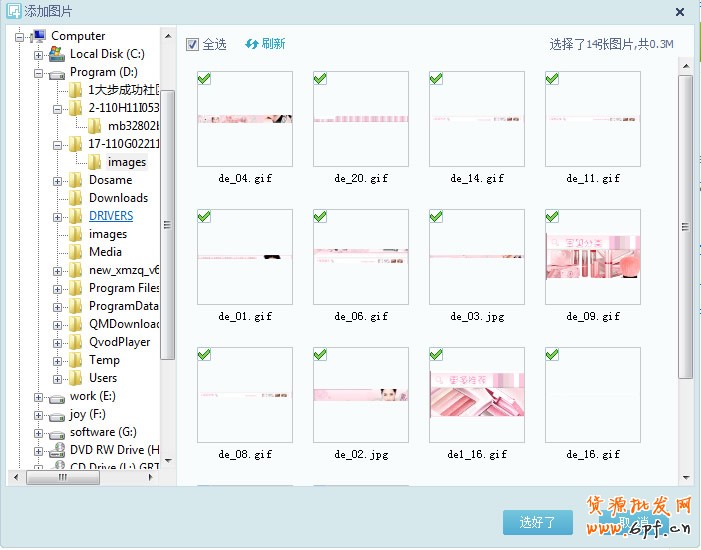Select the de1_16.gif thumbnail
This screenshot has height=550, width=701.
476,396
